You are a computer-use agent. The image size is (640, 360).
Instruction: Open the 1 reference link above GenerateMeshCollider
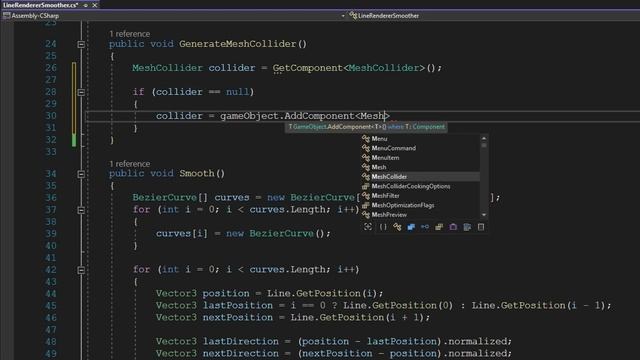129,34
